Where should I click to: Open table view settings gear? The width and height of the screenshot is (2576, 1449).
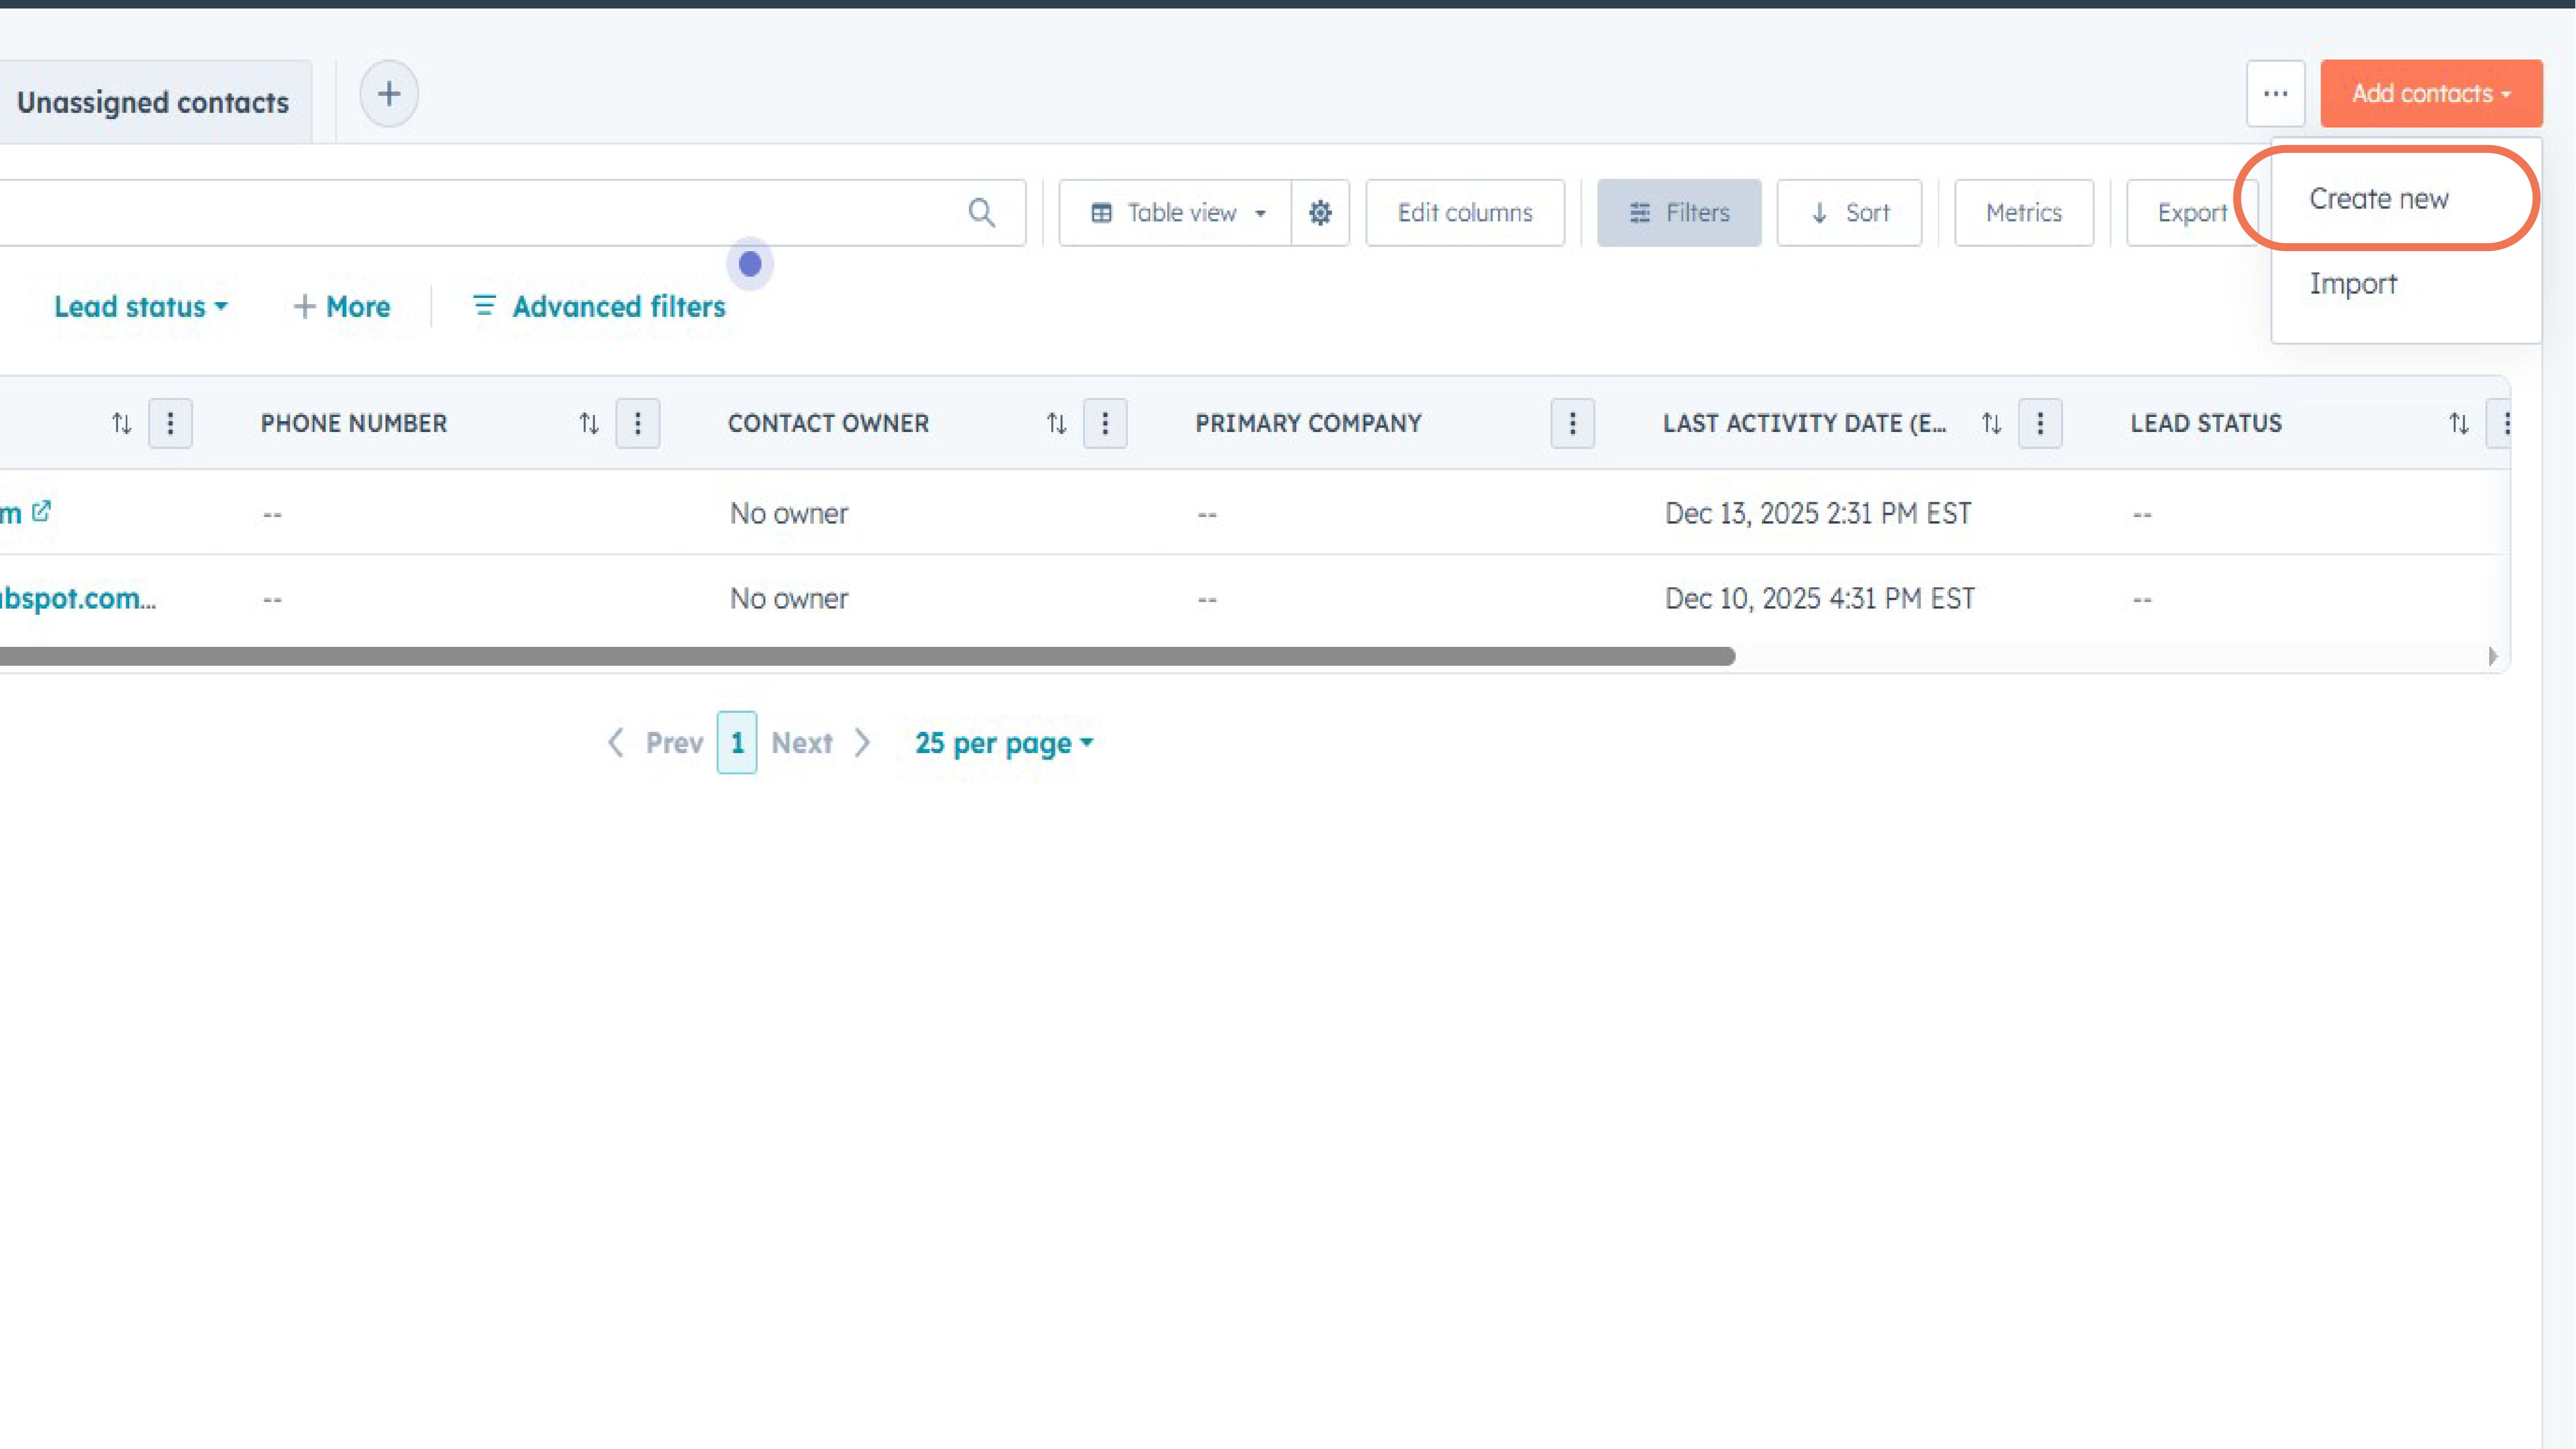coord(1320,213)
